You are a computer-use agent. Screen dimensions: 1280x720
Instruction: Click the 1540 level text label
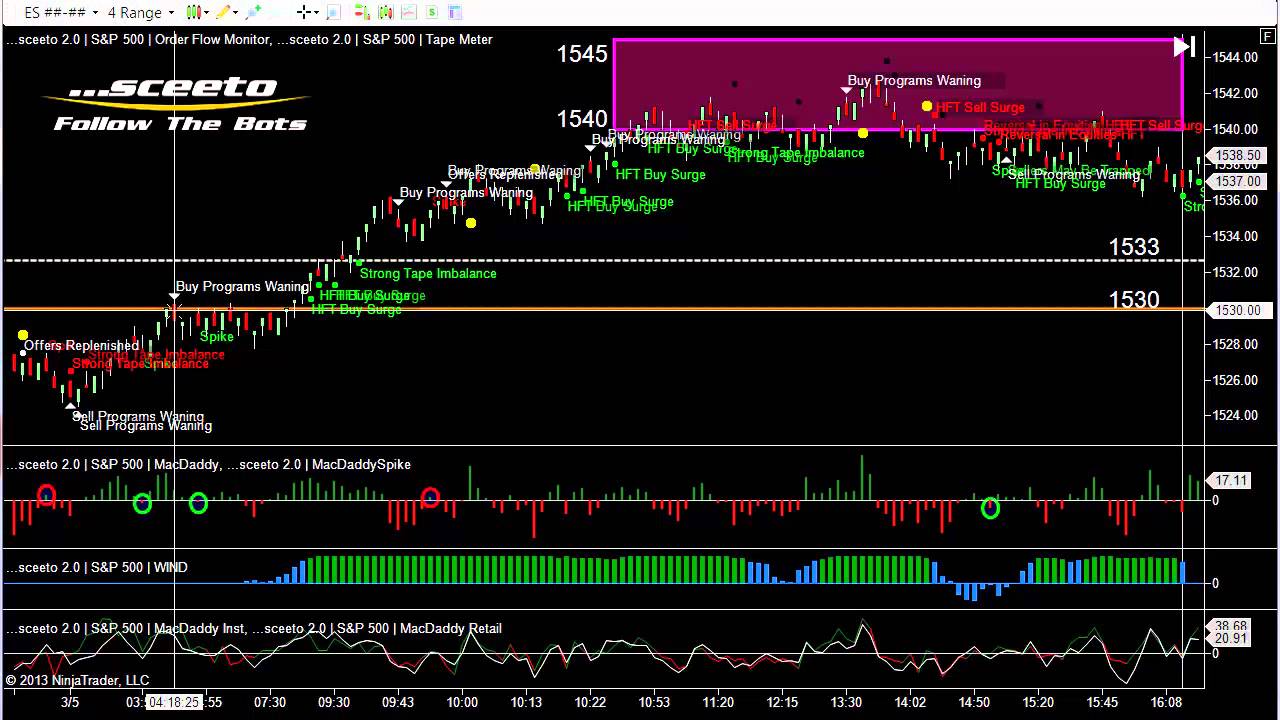click(582, 119)
